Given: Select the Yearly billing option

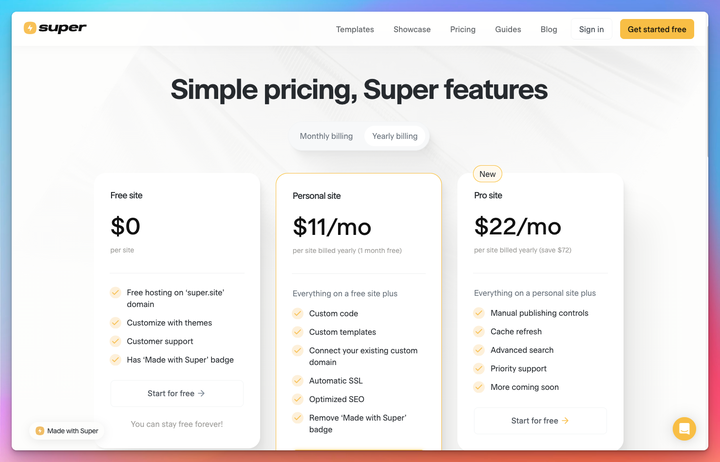Looking at the screenshot, I should [395, 136].
